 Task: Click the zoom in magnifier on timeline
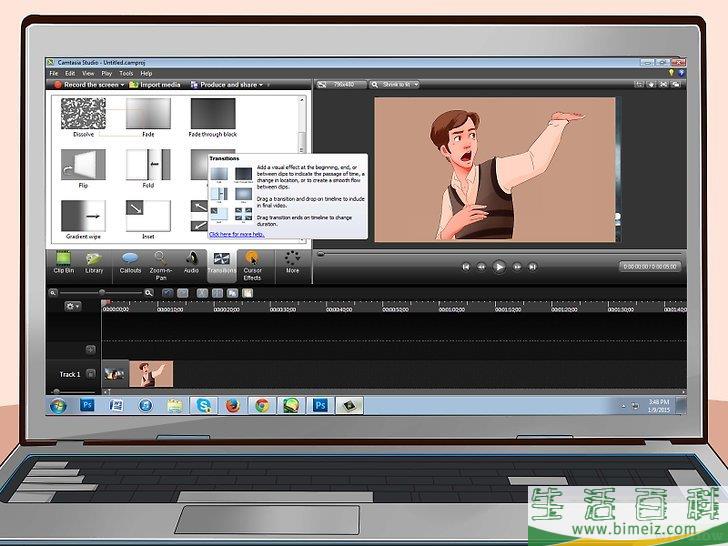click(149, 292)
